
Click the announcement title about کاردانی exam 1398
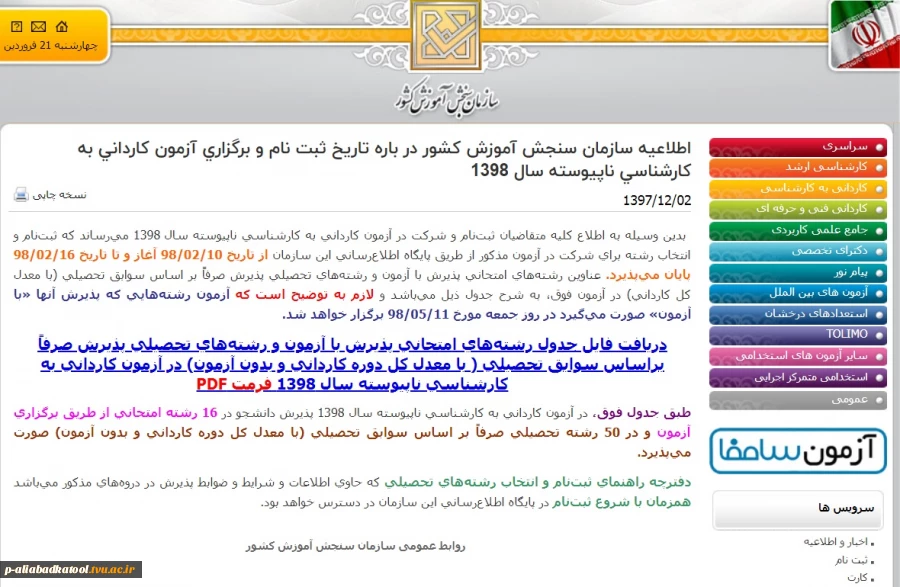[384, 159]
